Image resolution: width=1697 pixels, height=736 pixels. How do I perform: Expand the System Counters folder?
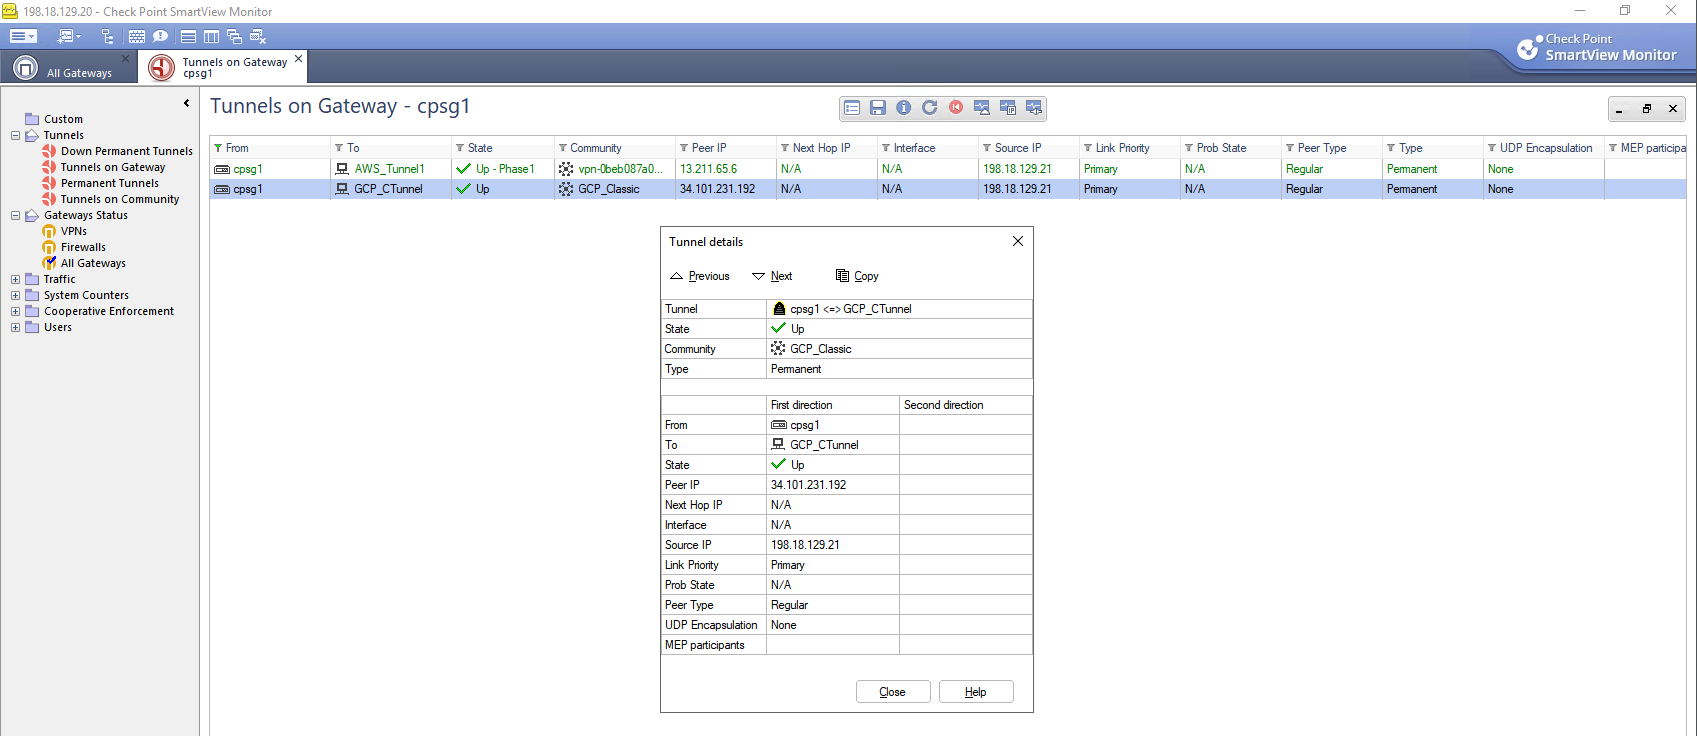point(15,295)
